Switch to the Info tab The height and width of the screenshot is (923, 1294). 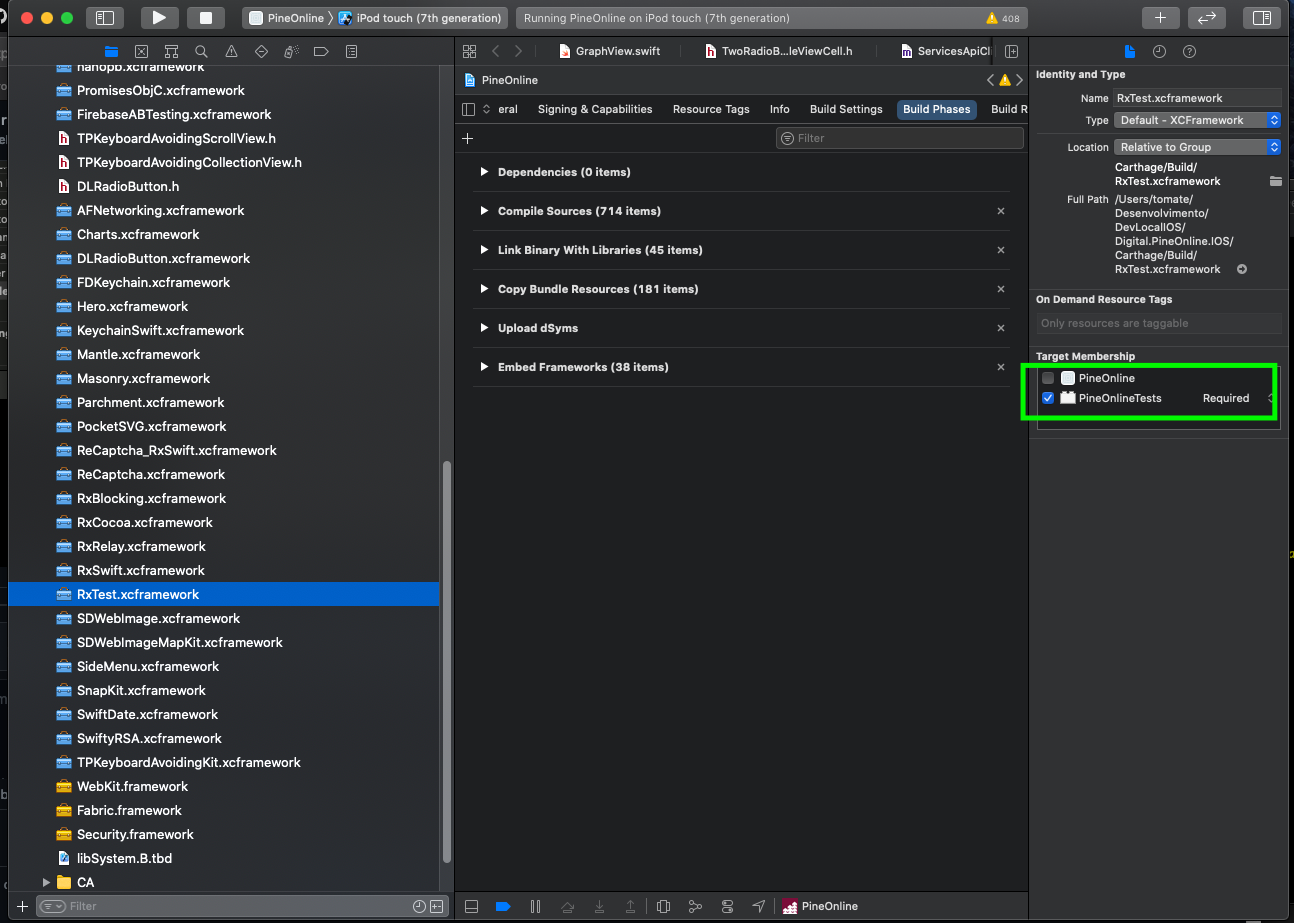(x=780, y=109)
